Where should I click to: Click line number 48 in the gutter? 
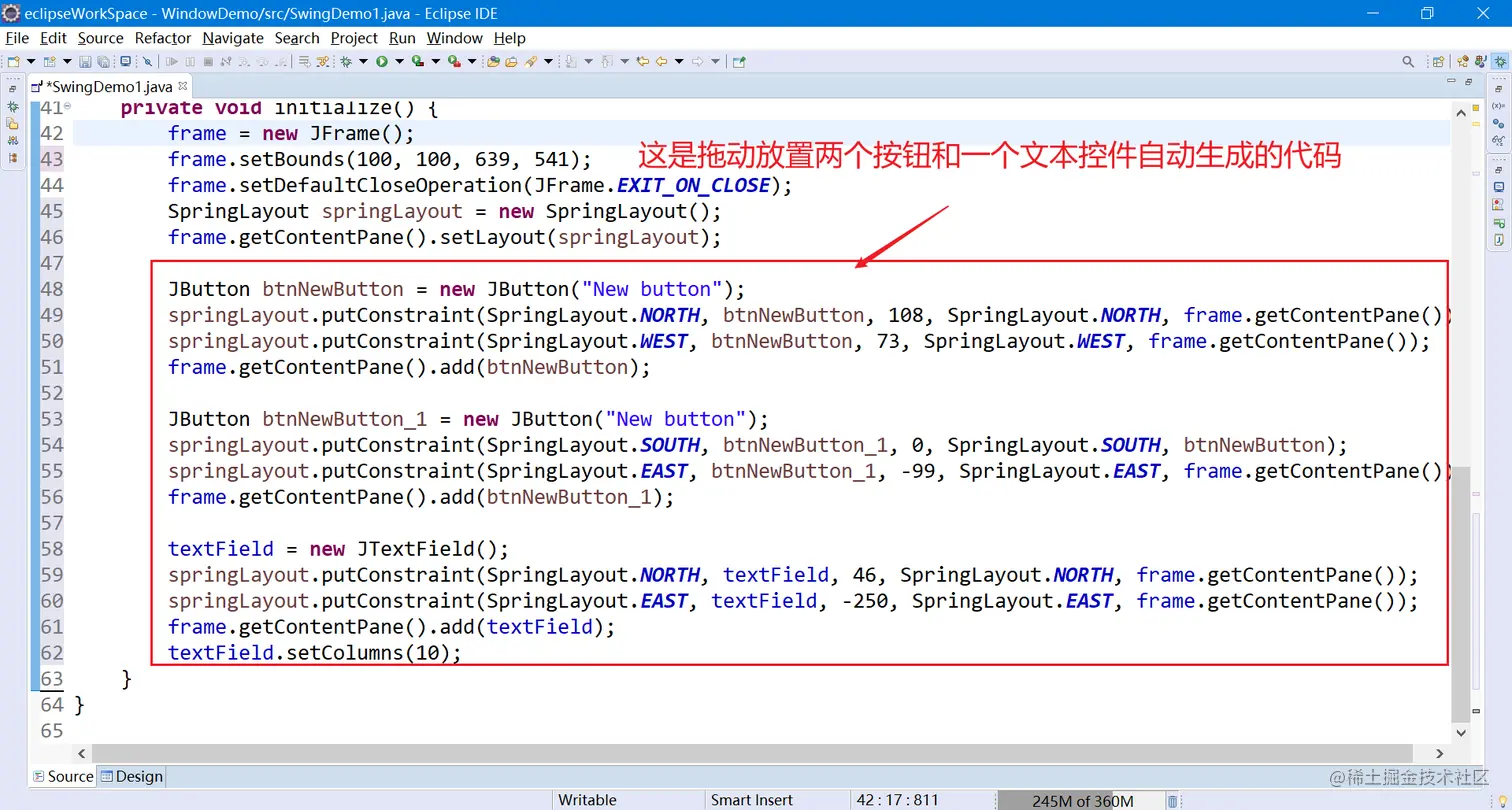[x=52, y=289]
